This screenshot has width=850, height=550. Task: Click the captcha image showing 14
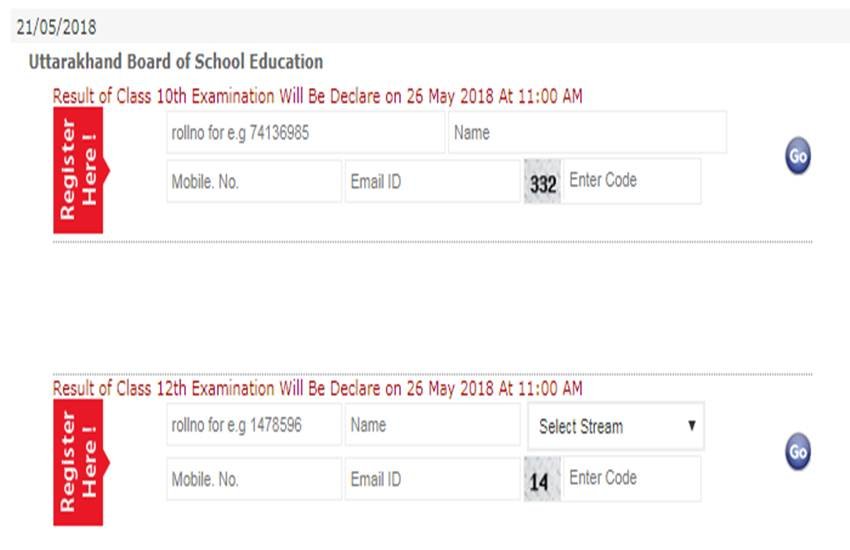(x=541, y=480)
